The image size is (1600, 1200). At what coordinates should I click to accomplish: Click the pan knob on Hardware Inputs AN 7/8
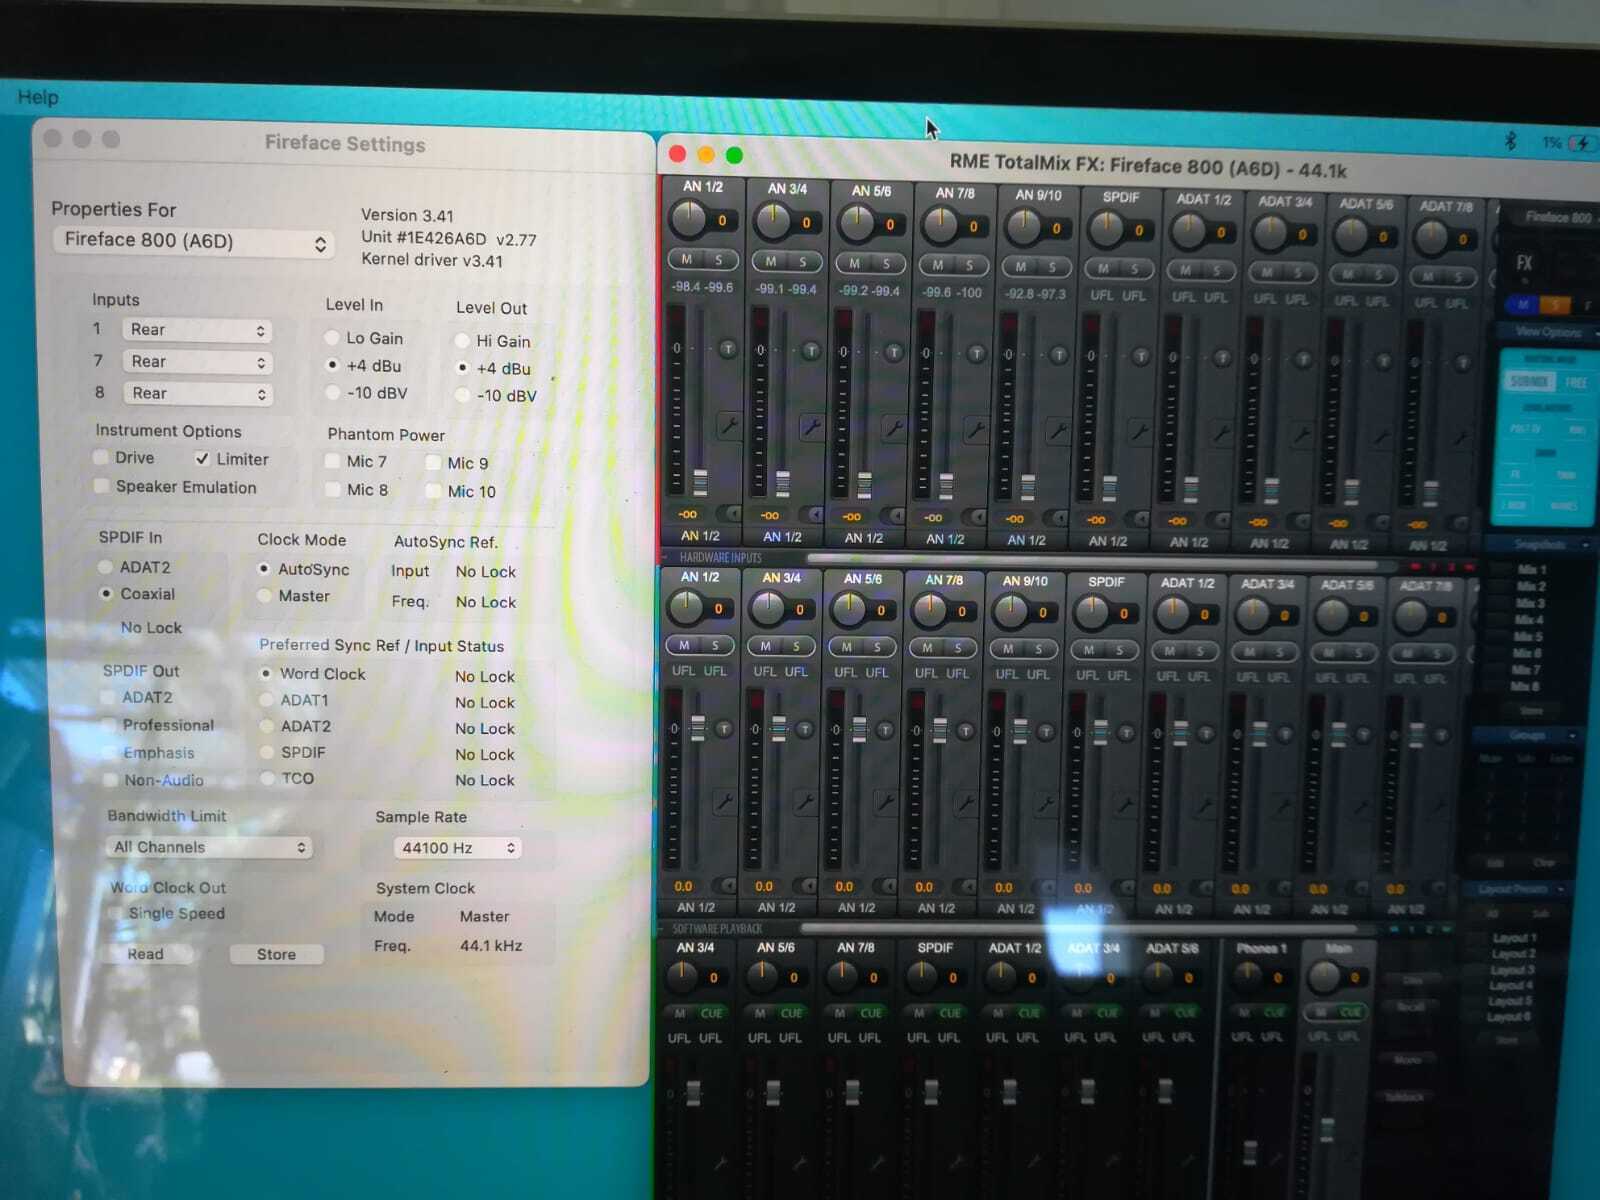940,225
